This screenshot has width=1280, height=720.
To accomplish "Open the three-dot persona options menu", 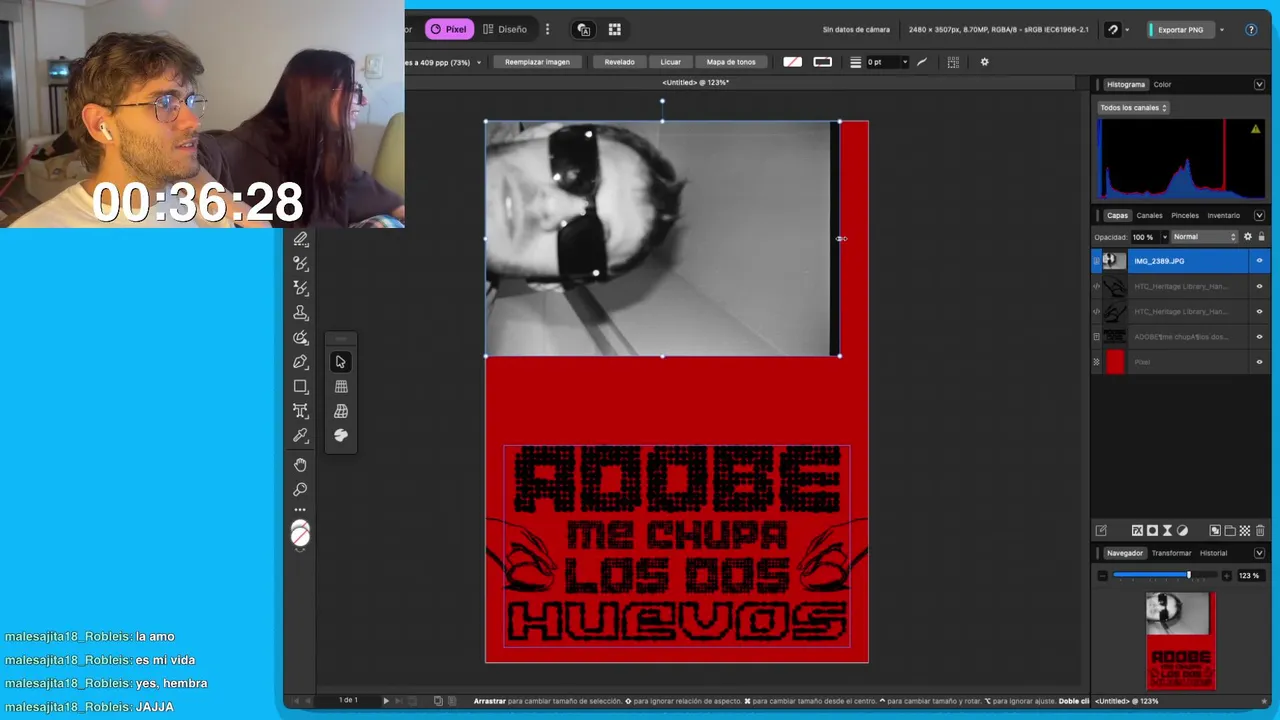I will coord(547,29).
